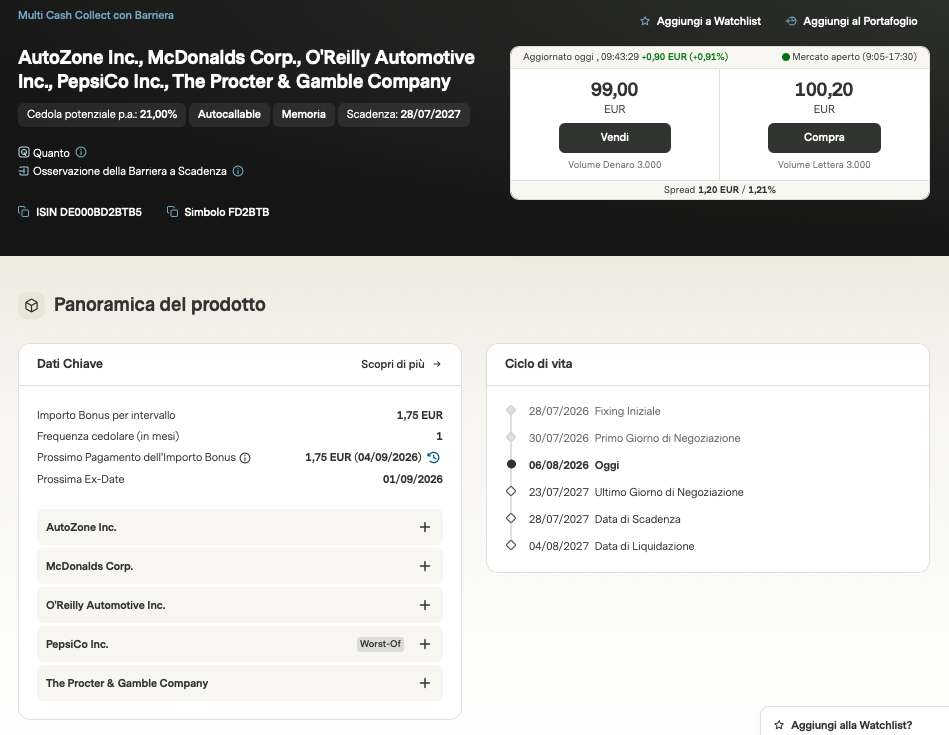Click Multi Cash Collect con Barriera link
Image resolution: width=949 pixels, height=735 pixels.
pyautogui.click(x=96, y=15)
